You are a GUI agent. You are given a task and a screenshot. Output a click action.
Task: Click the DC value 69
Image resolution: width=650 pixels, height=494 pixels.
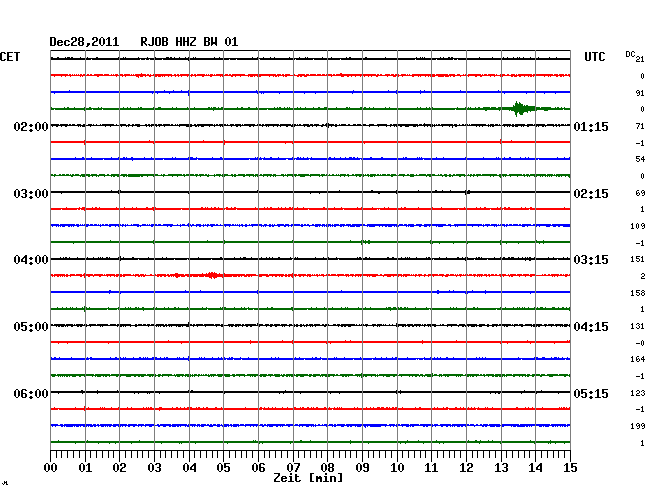[x=640, y=193]
